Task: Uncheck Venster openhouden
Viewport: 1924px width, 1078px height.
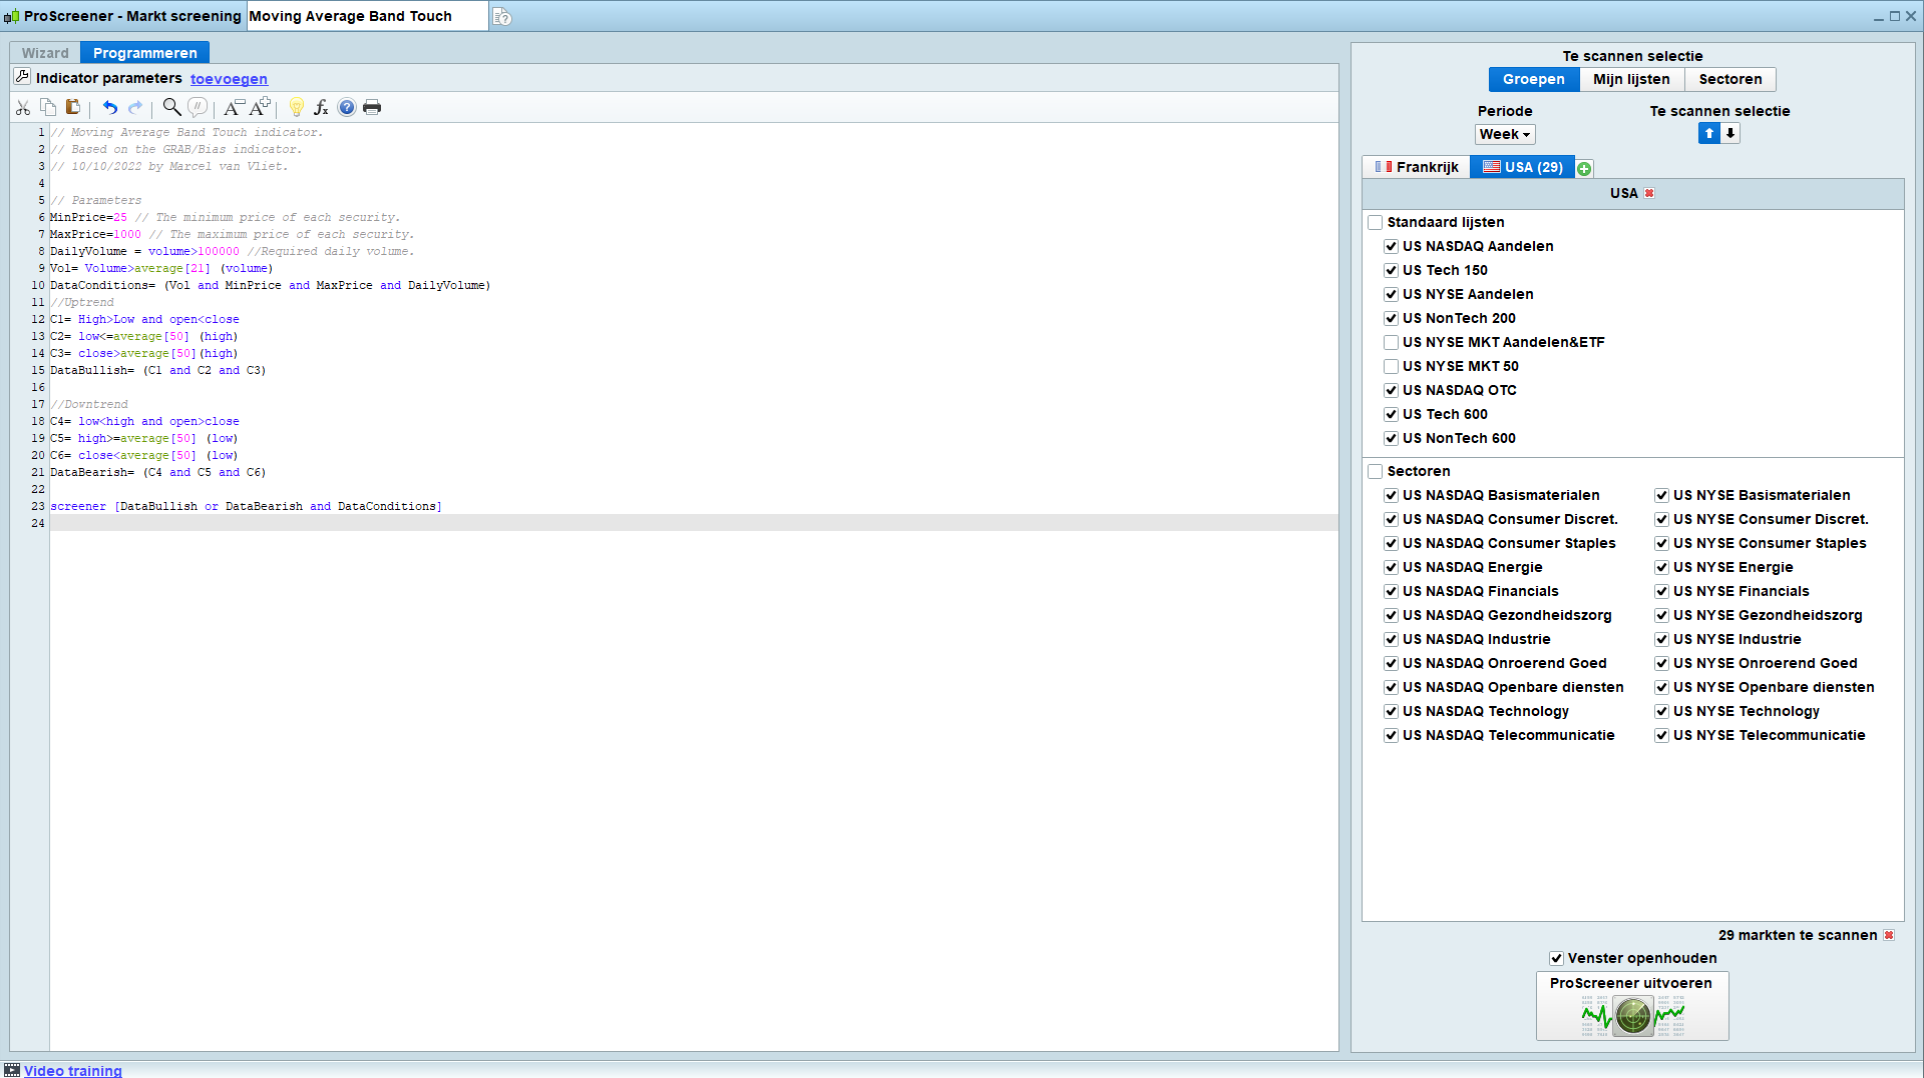Action: click(1556, 958)
